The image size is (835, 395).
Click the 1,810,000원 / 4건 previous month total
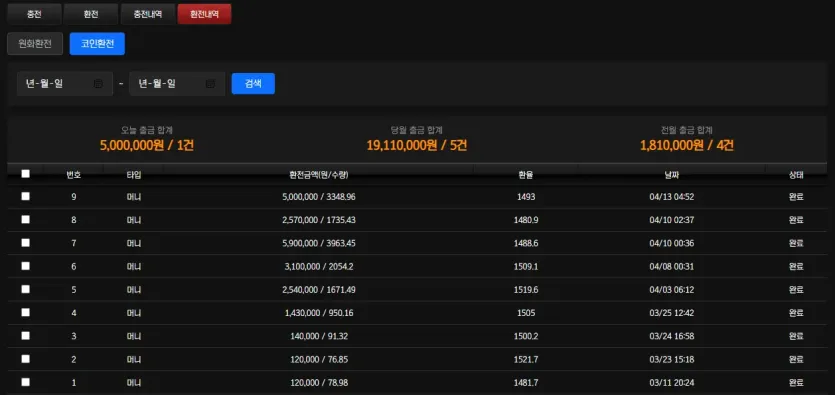[x=687, y=145]
